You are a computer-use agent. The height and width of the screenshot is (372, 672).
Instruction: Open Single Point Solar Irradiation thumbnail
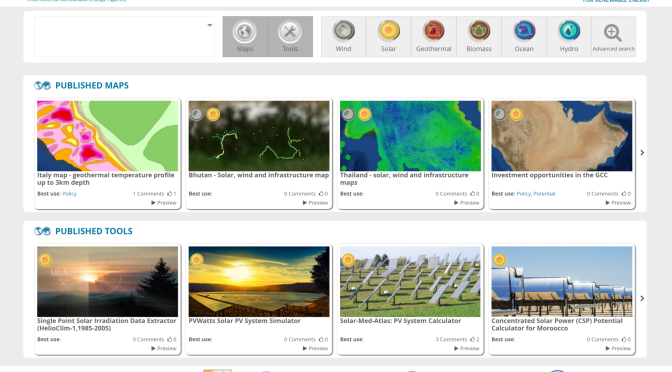(x=108, y=282)
